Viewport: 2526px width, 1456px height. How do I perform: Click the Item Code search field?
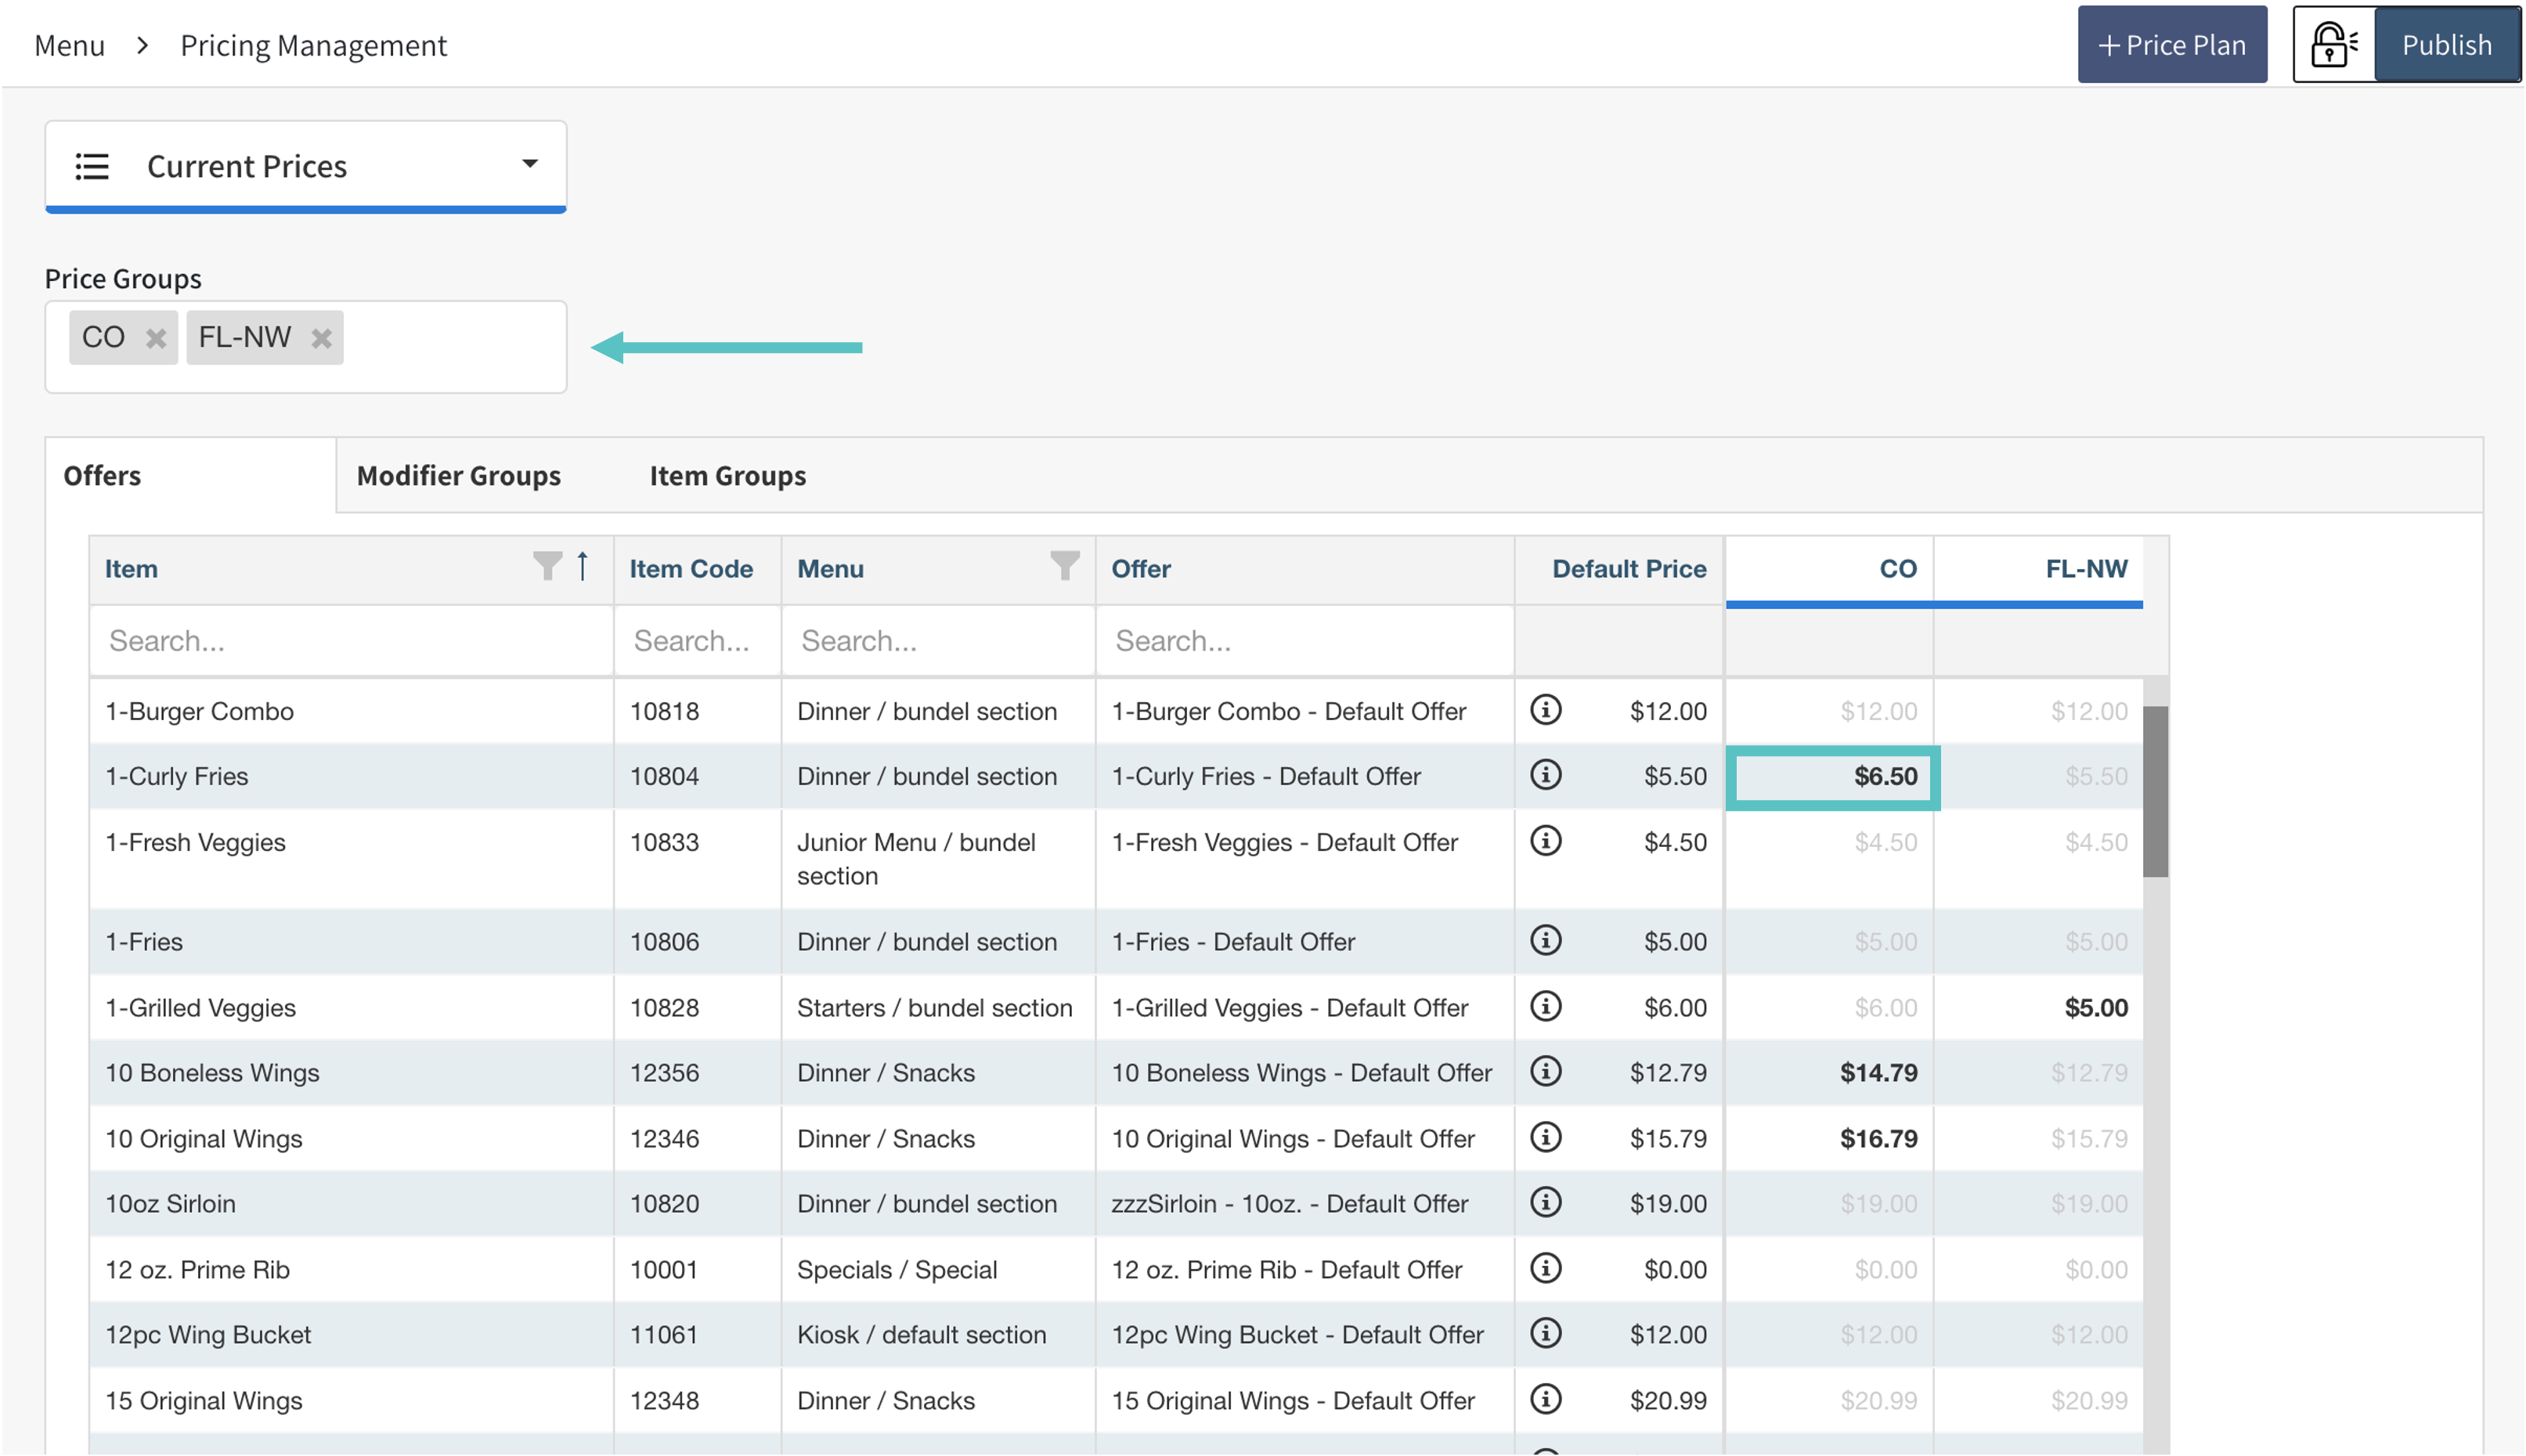696,640
